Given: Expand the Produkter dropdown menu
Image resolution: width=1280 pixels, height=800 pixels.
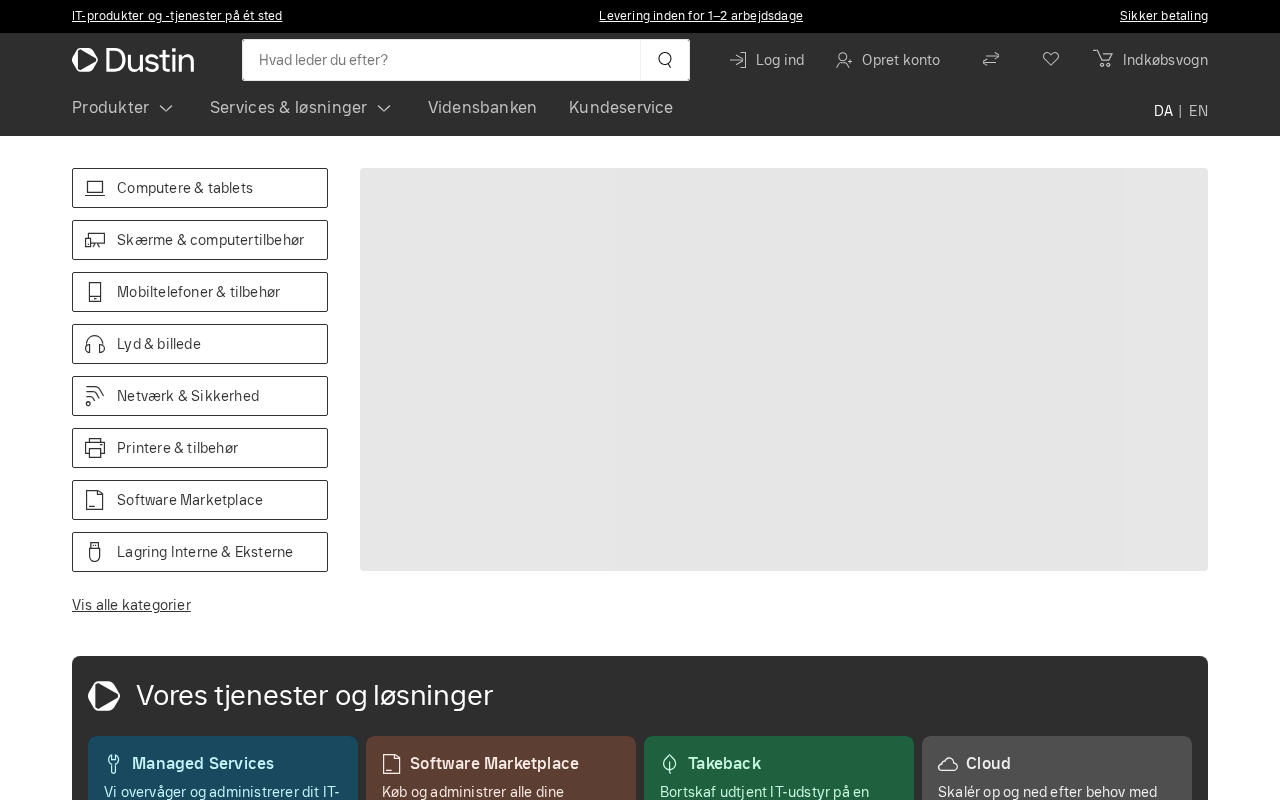Looking at the screenshot, I should pos(123,107).
